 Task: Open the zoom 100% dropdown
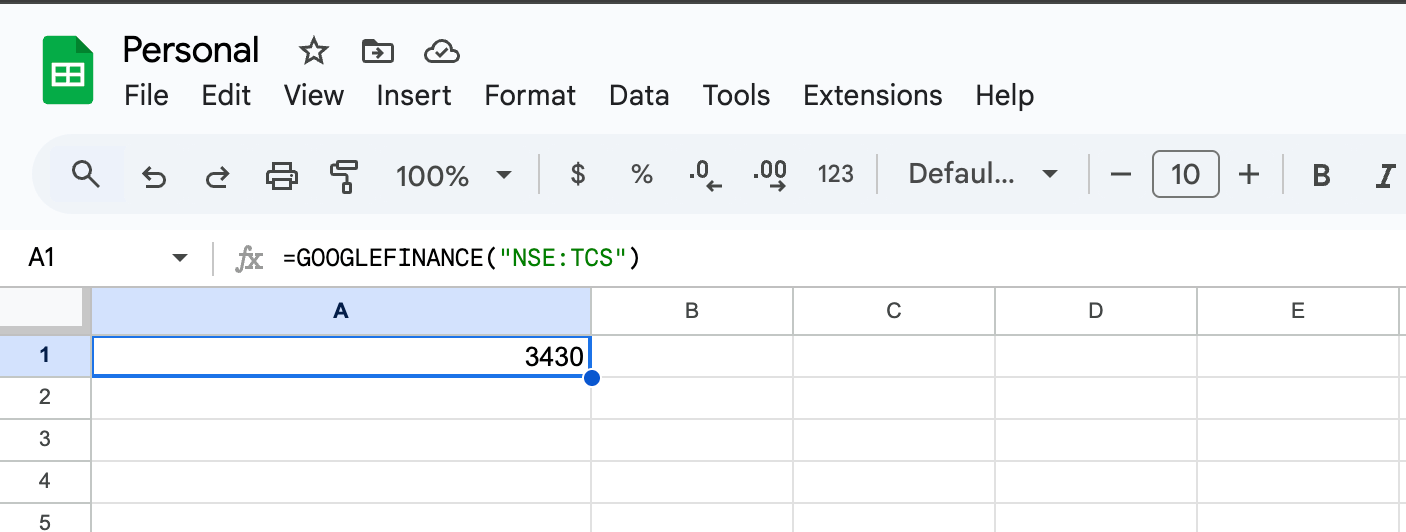point(454,176)
